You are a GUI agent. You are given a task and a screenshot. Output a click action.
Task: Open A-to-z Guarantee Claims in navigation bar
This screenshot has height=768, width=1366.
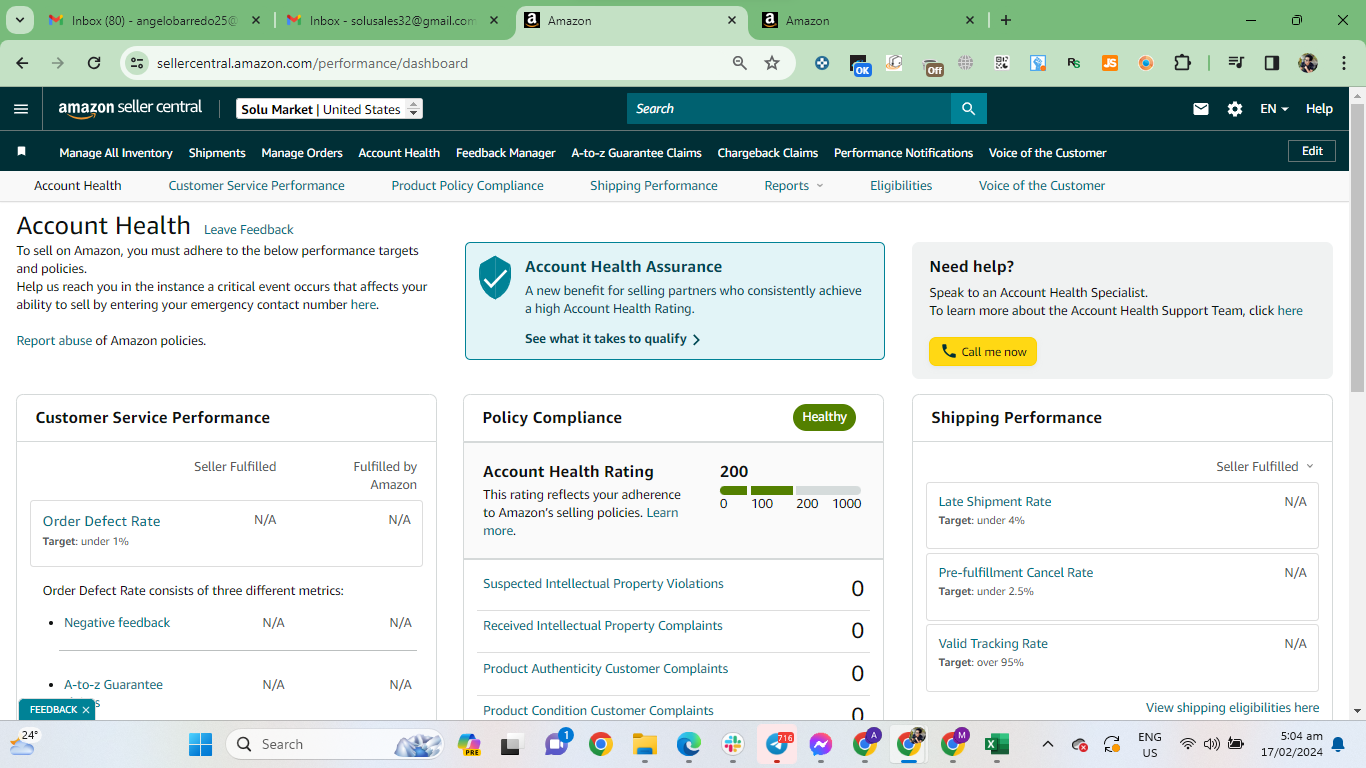[637, 153]
